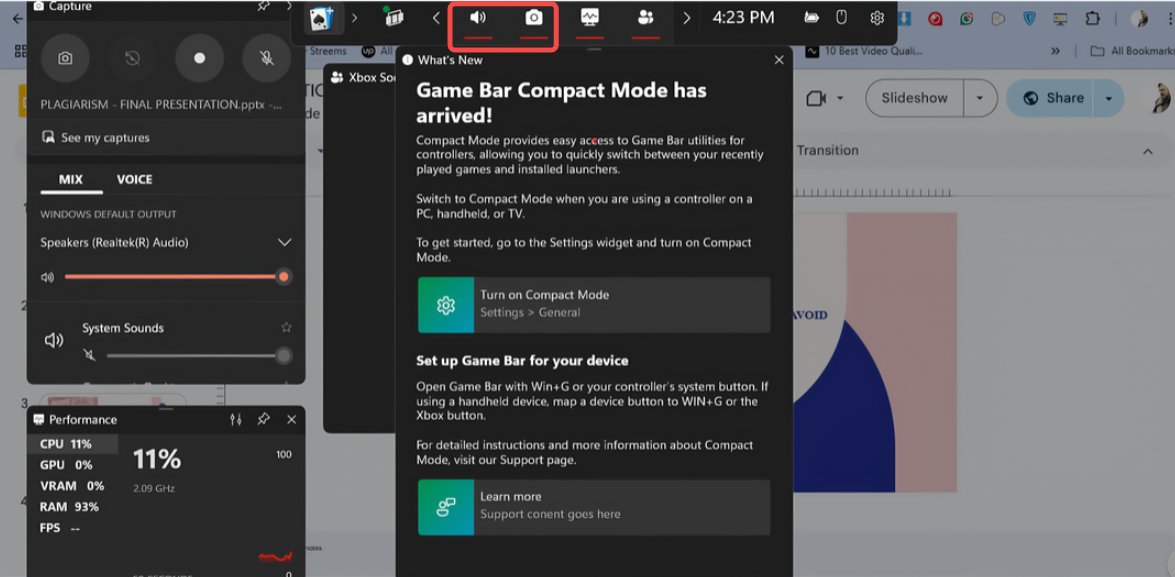The image size is (1175, 577).
Task: Toggle the Xbox Social people icon
Action: [x=645, y=18]
